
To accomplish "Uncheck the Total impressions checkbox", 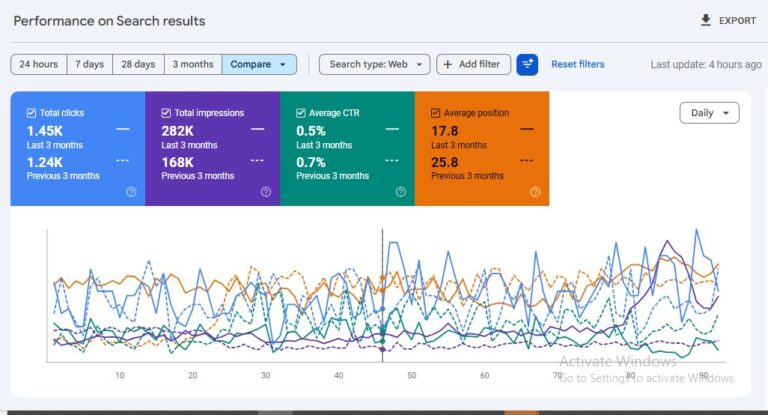I will coord(166,113).
